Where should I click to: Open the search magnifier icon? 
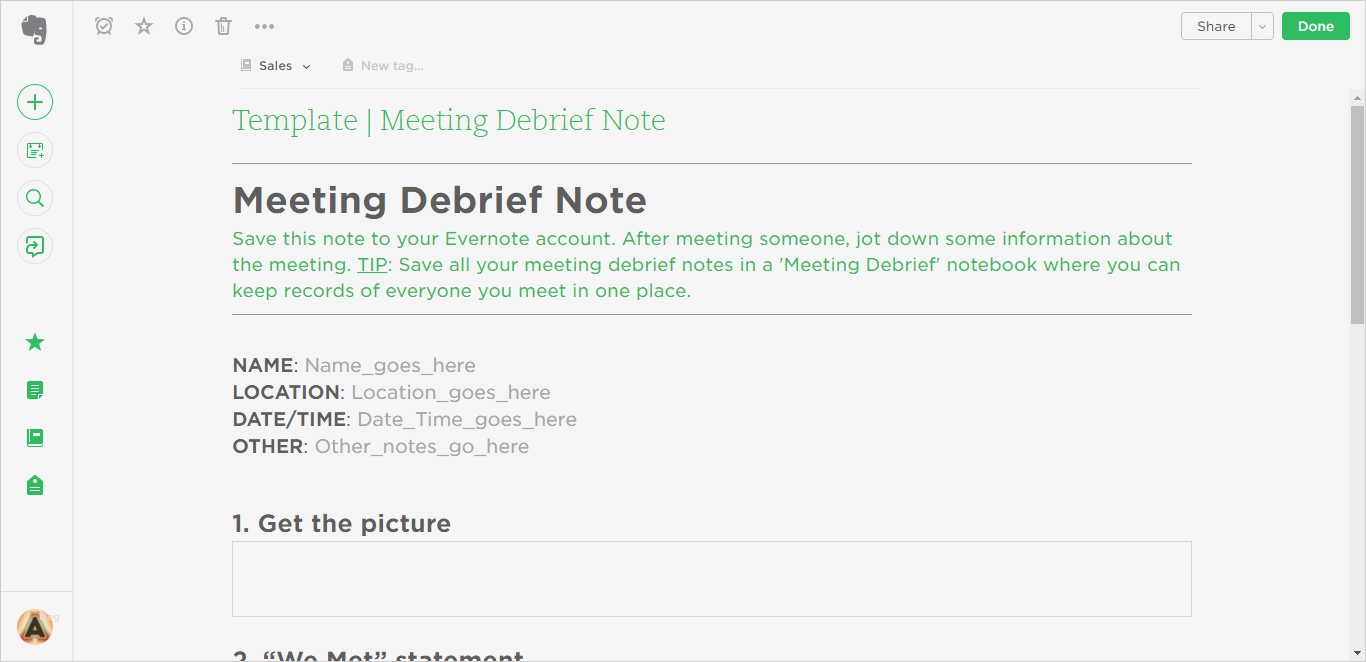point(35,198)
